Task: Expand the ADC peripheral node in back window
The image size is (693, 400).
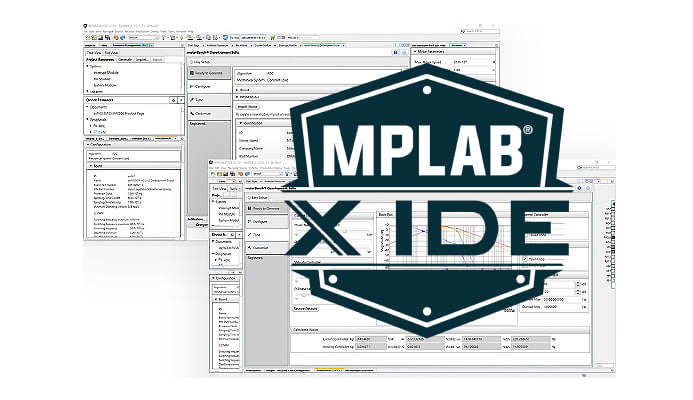Action: [91, 126]
